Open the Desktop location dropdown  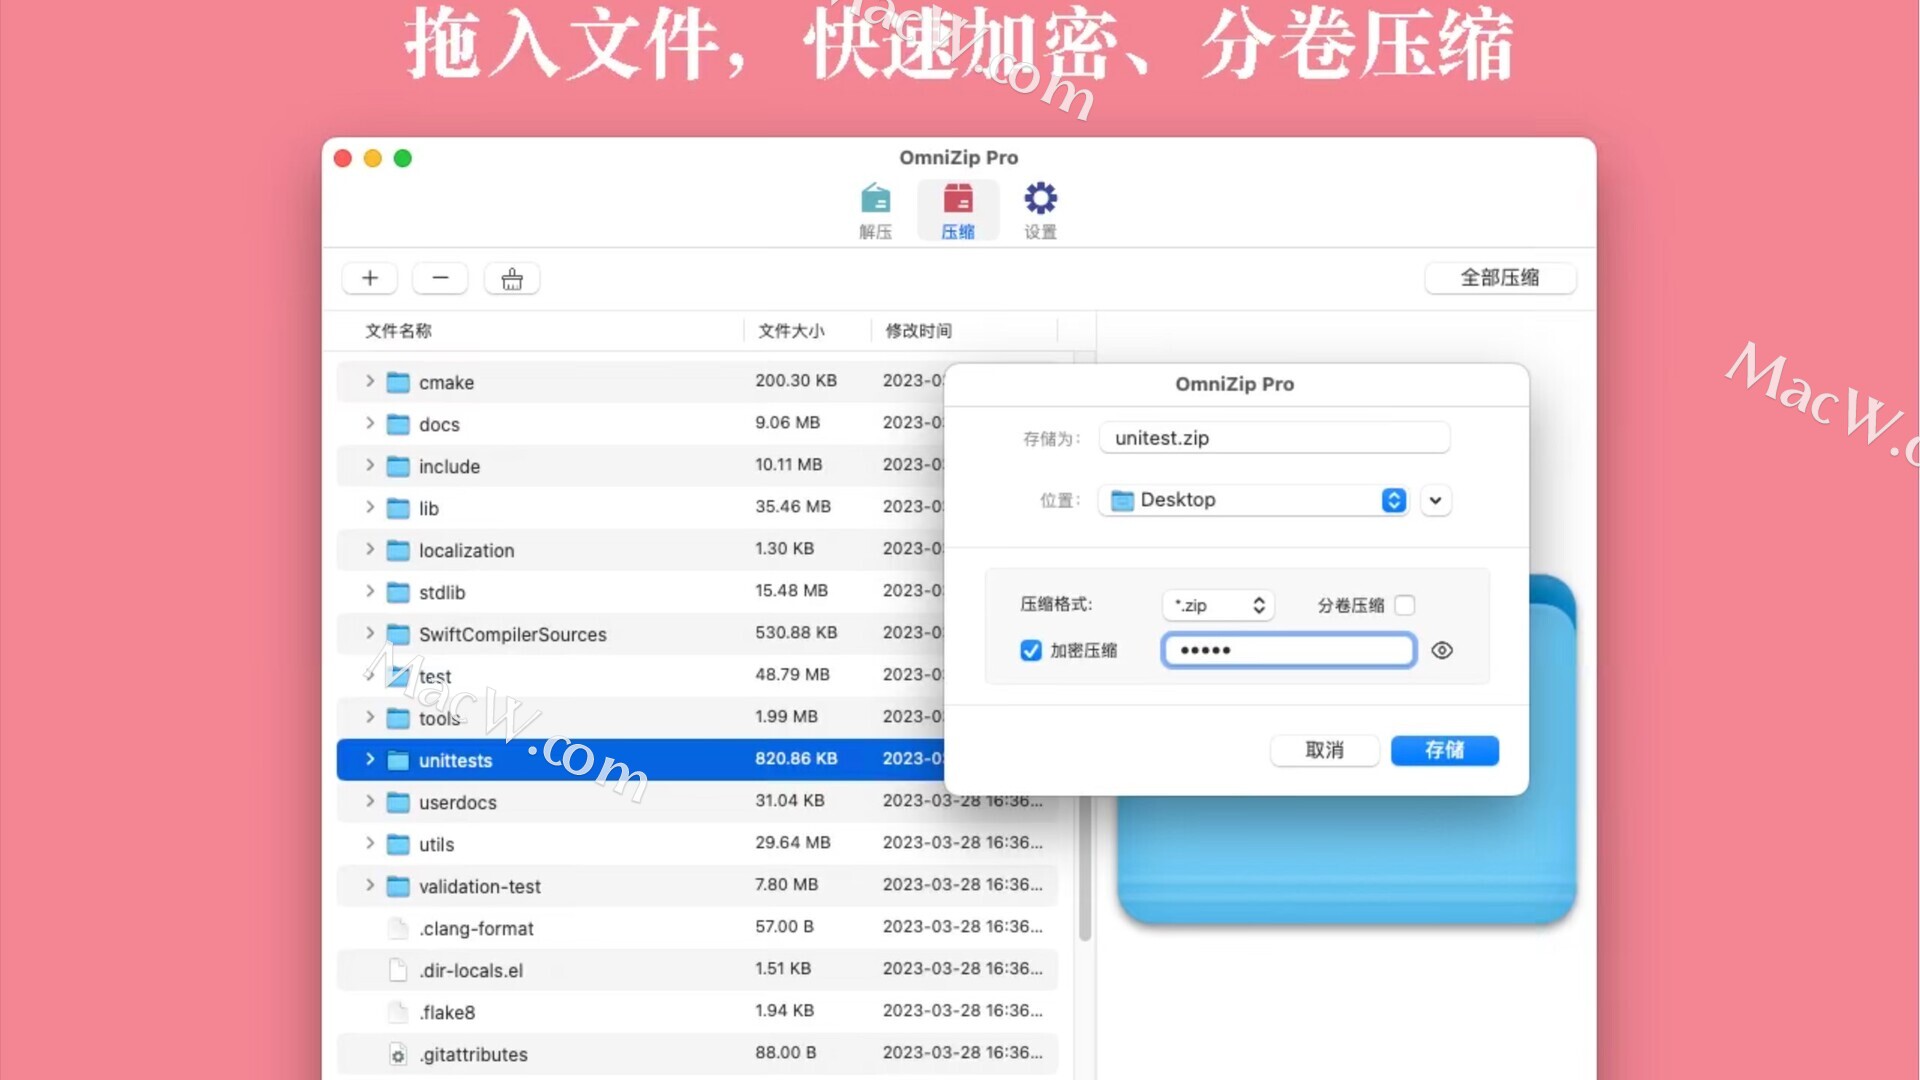pos(1253,500)
